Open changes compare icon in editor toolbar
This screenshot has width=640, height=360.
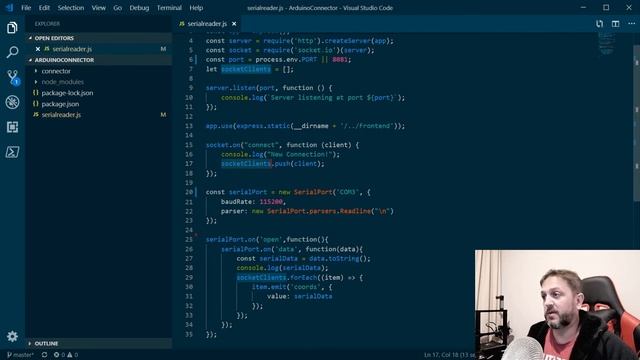pyautogui.click(x=599, y=24)
